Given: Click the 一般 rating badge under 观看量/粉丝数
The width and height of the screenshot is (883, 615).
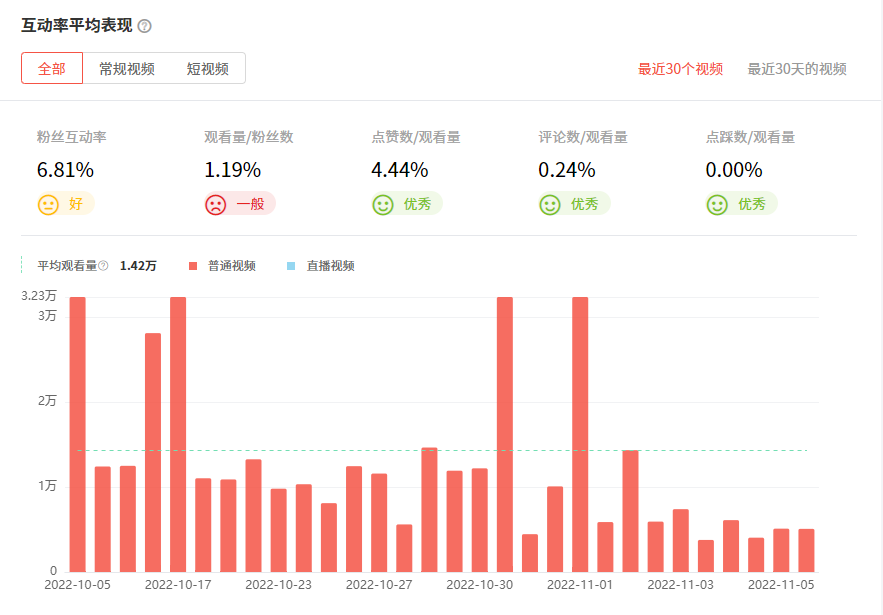Looking at the screenshot, I should (250, 204).
